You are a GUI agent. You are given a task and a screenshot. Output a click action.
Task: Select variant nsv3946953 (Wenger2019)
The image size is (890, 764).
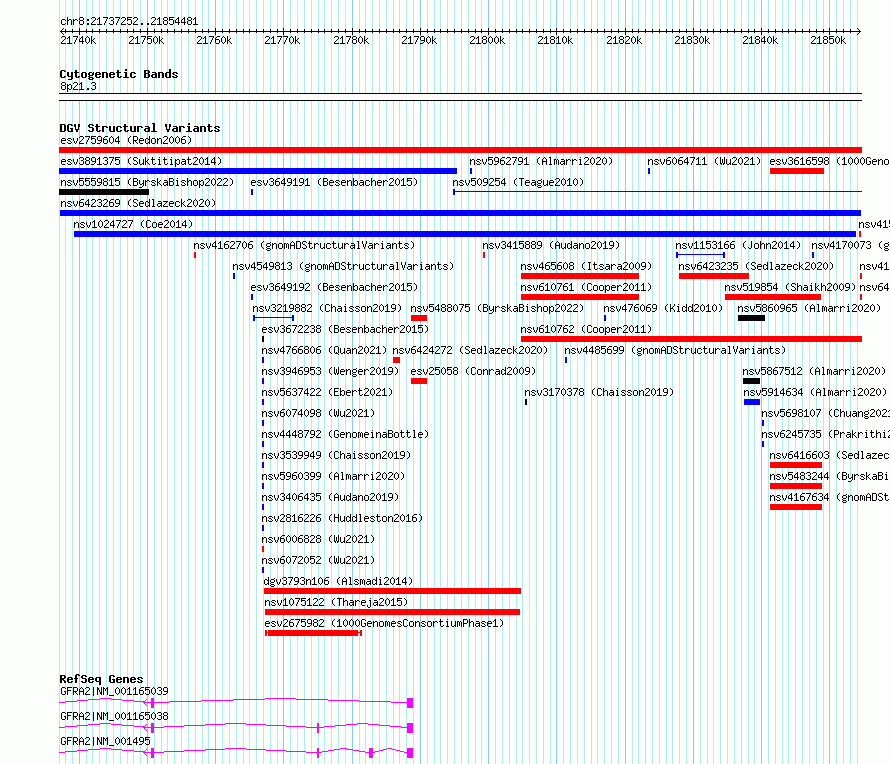[330, 371]
